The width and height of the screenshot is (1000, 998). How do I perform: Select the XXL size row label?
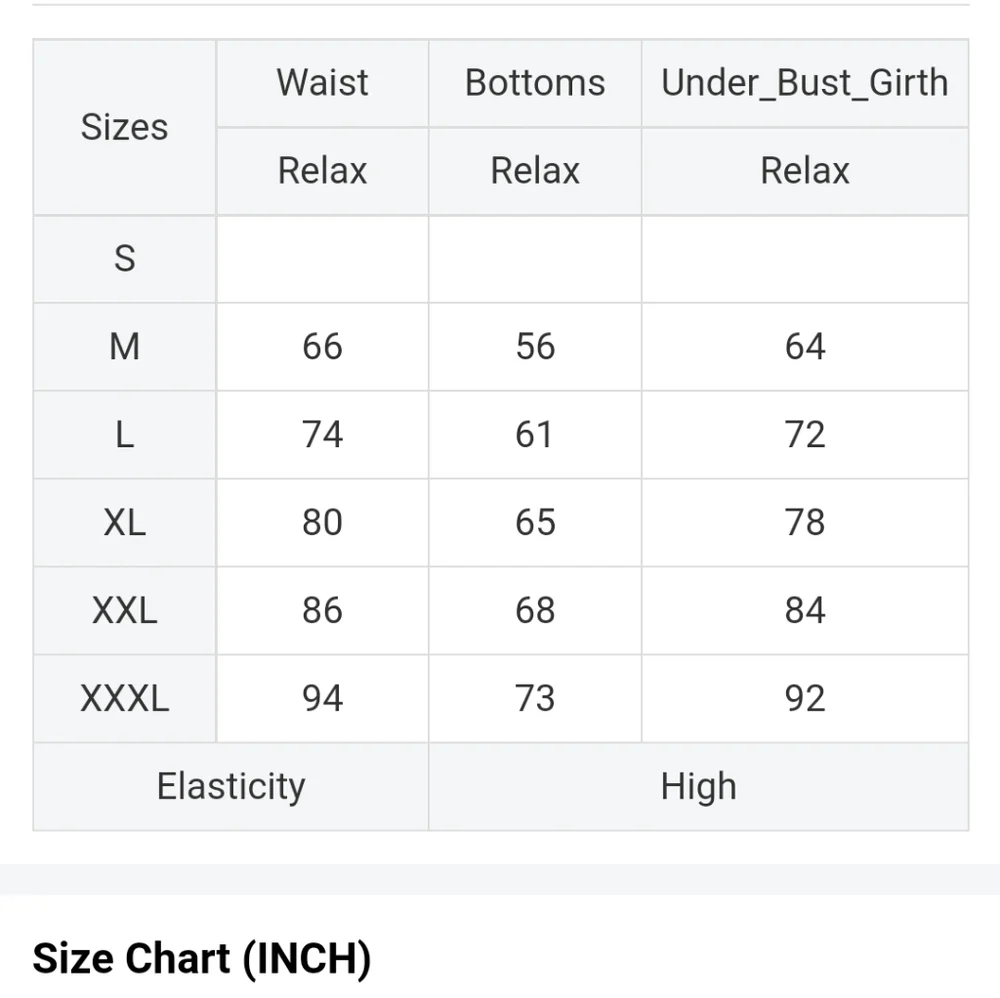pyautogui.click(x=124, y=610)
